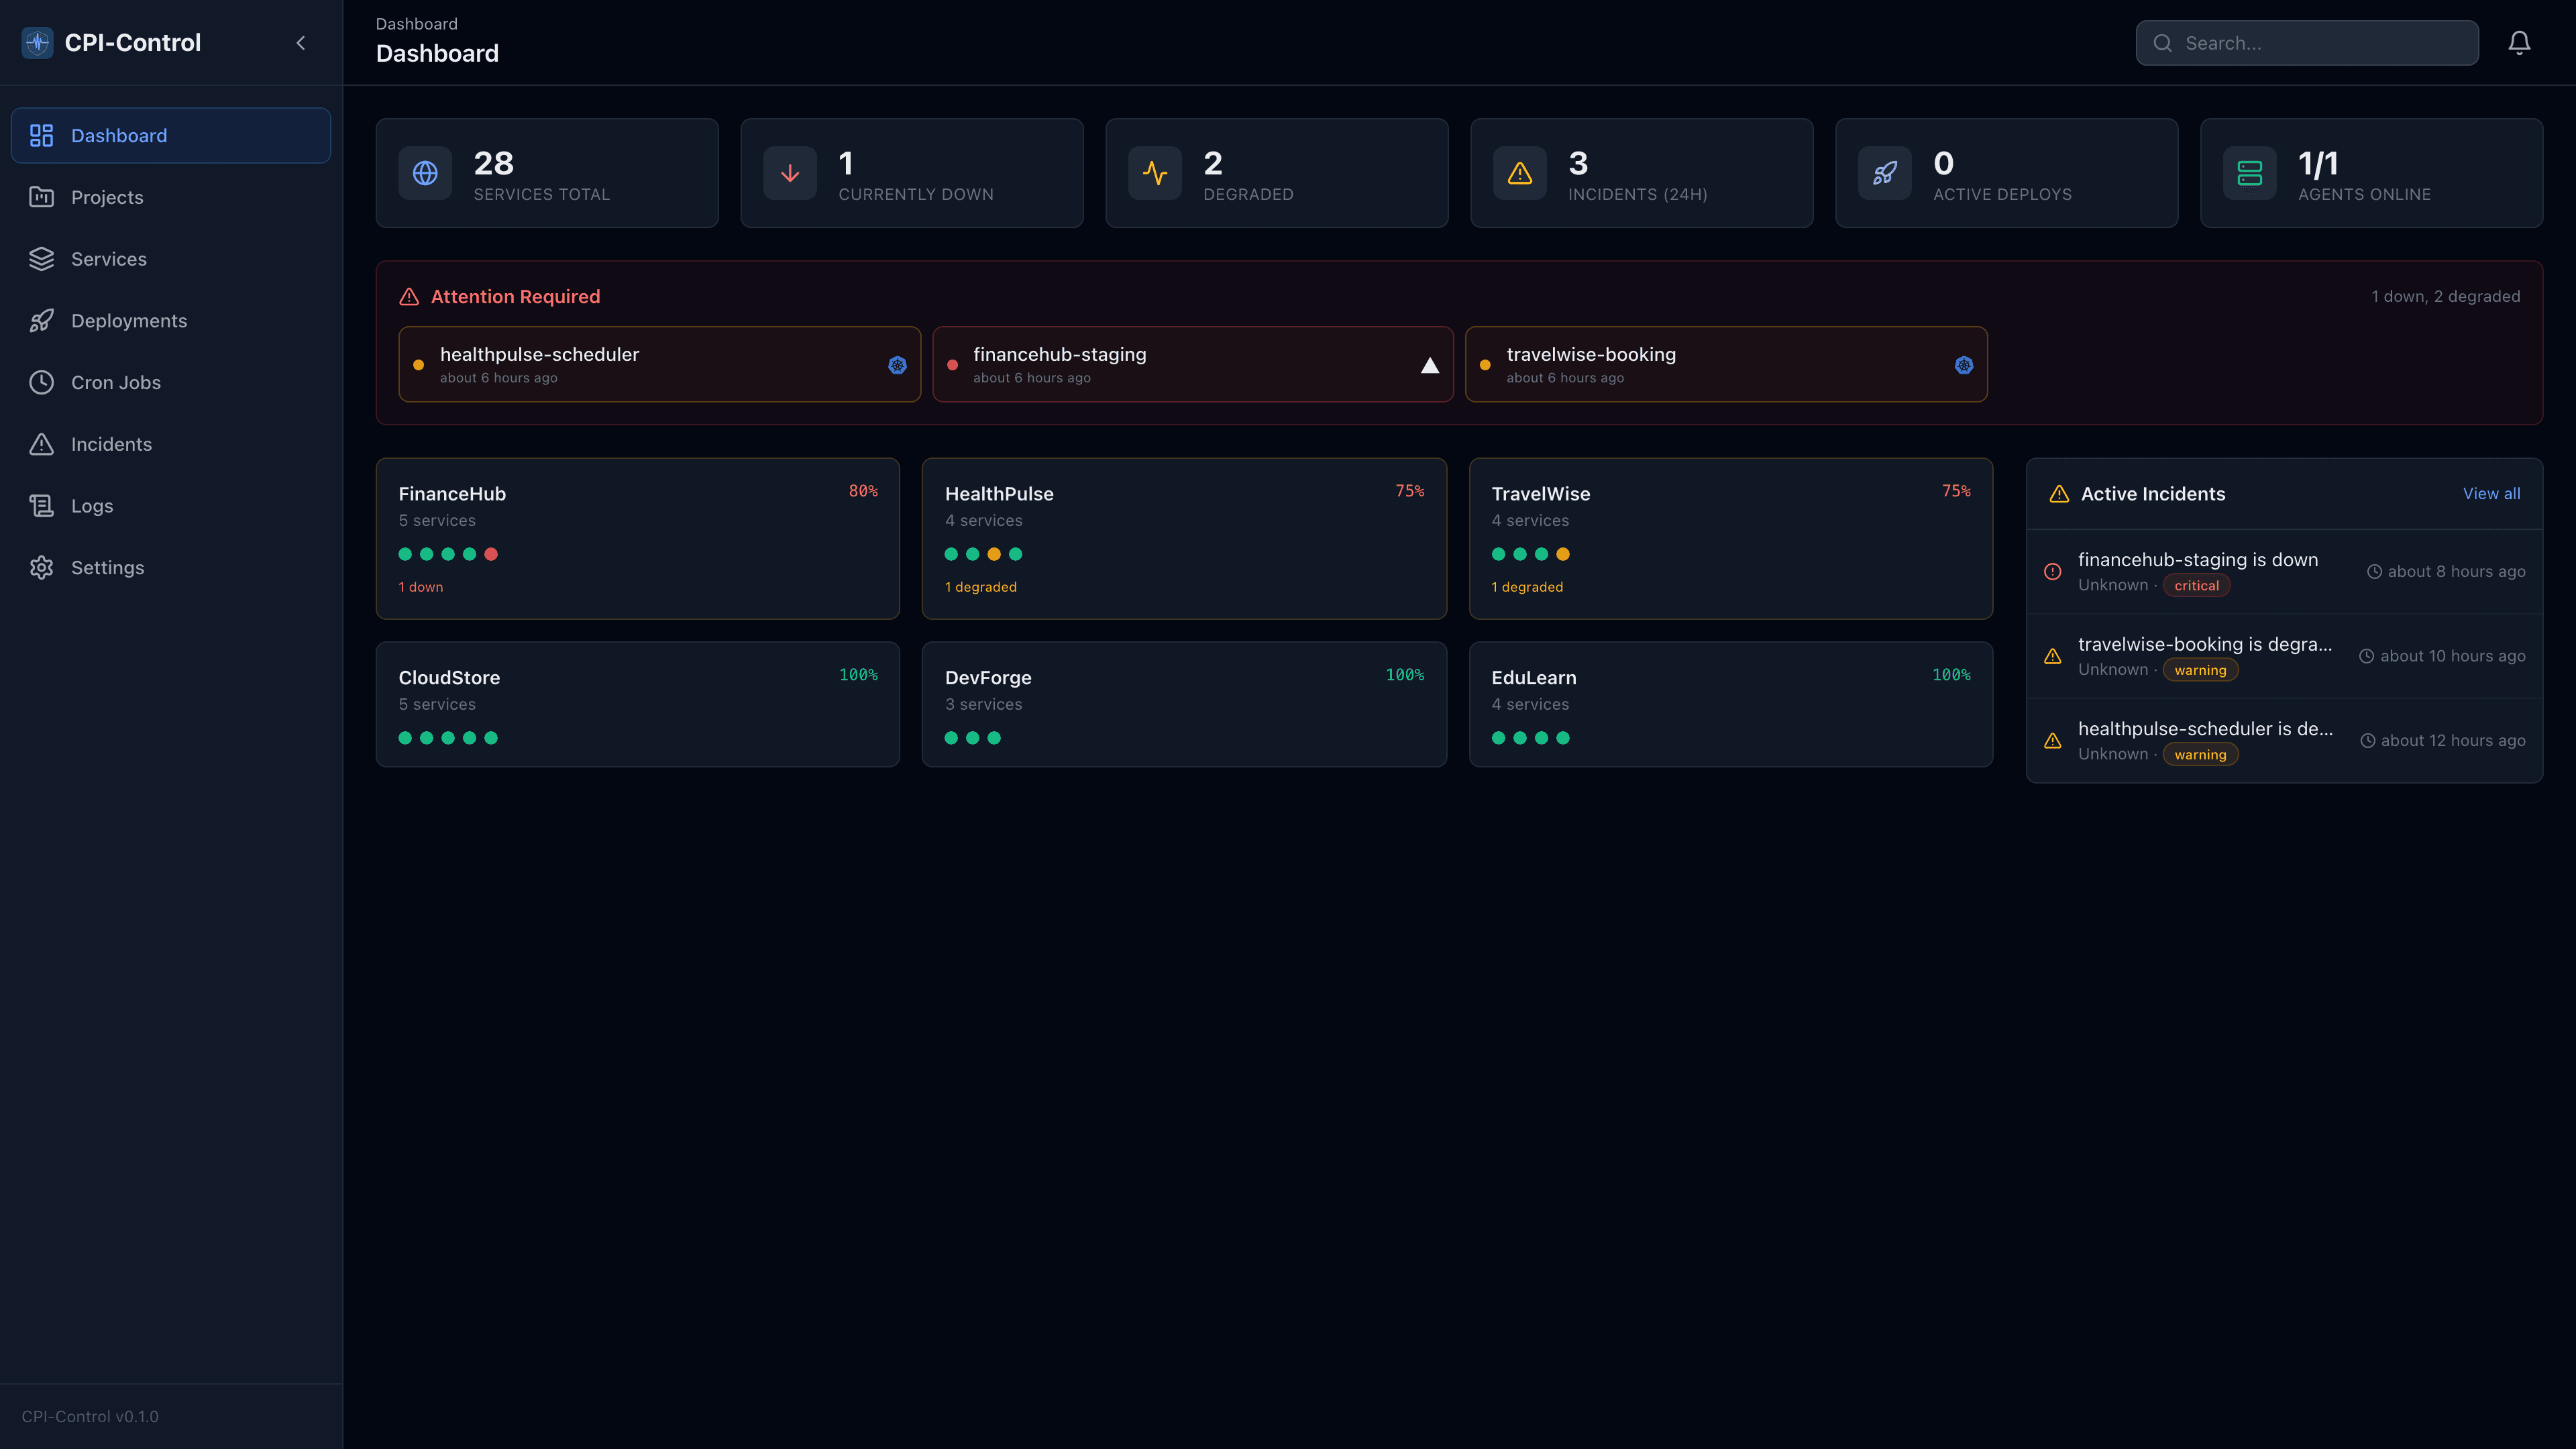The image size is (2576, 1449).
Task: Select the Incidents warning icon
Action: pyautogui.click(x=41, y=443)
